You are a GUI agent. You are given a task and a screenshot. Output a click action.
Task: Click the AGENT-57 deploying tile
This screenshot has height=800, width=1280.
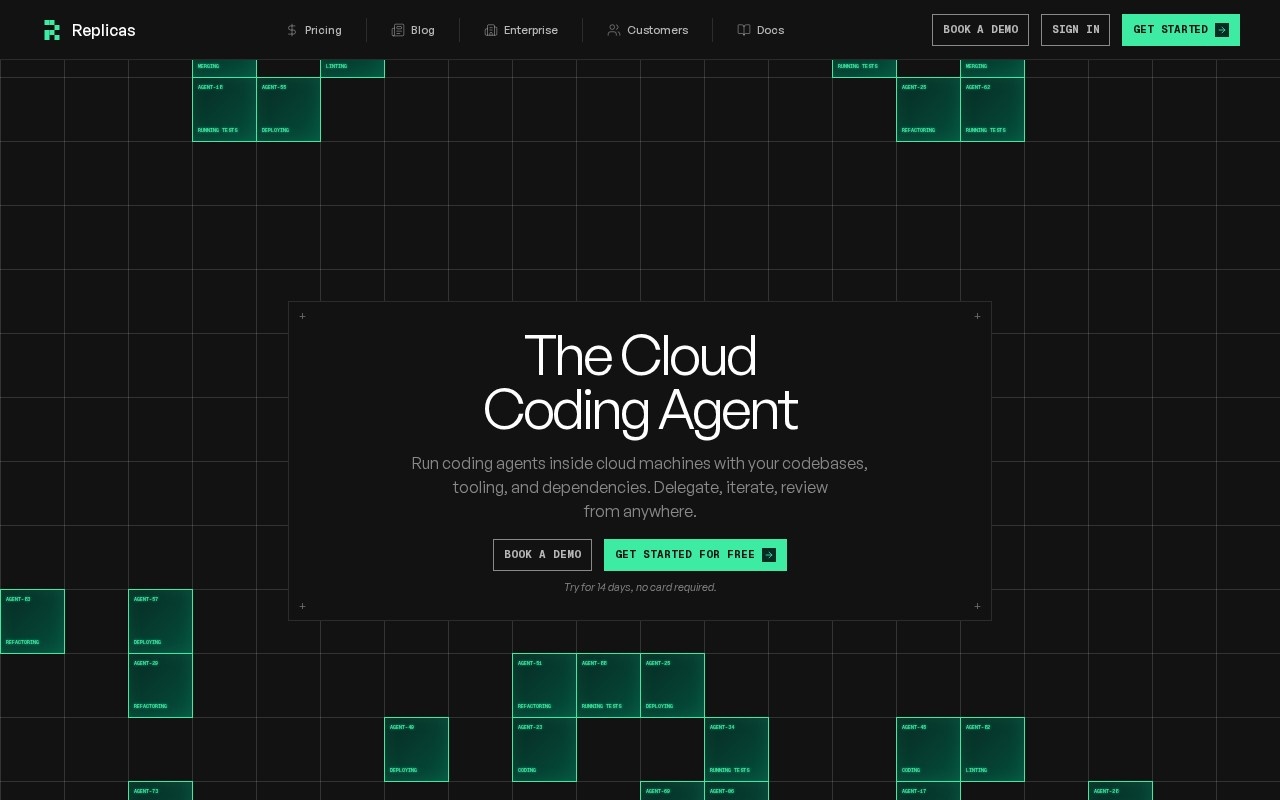click(x=160, y=621)
